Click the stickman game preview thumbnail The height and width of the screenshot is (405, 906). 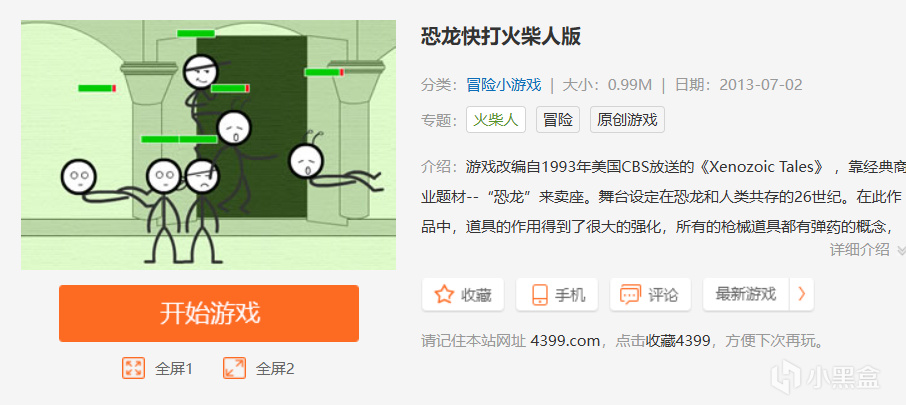tap(209, 144)
